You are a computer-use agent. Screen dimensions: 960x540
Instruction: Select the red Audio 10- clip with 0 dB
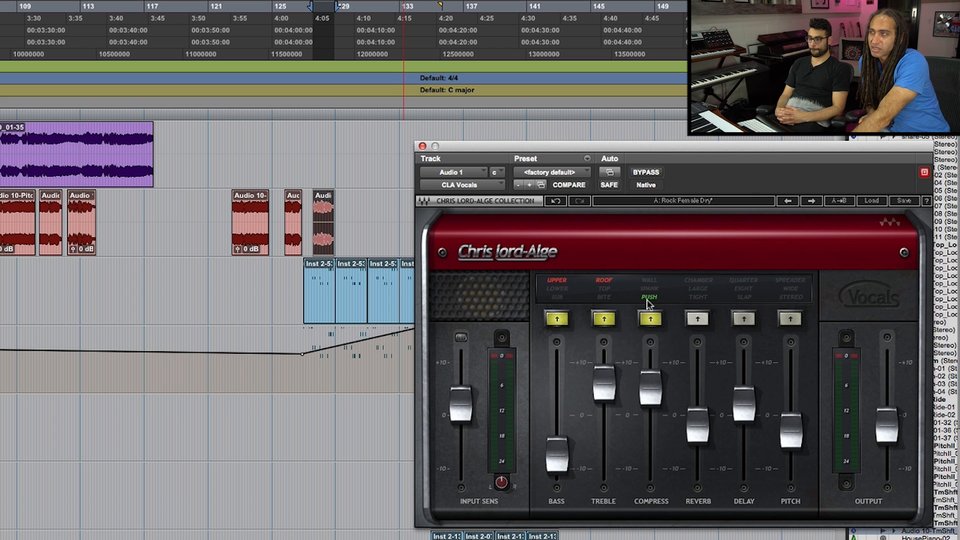tap(250, 222)
